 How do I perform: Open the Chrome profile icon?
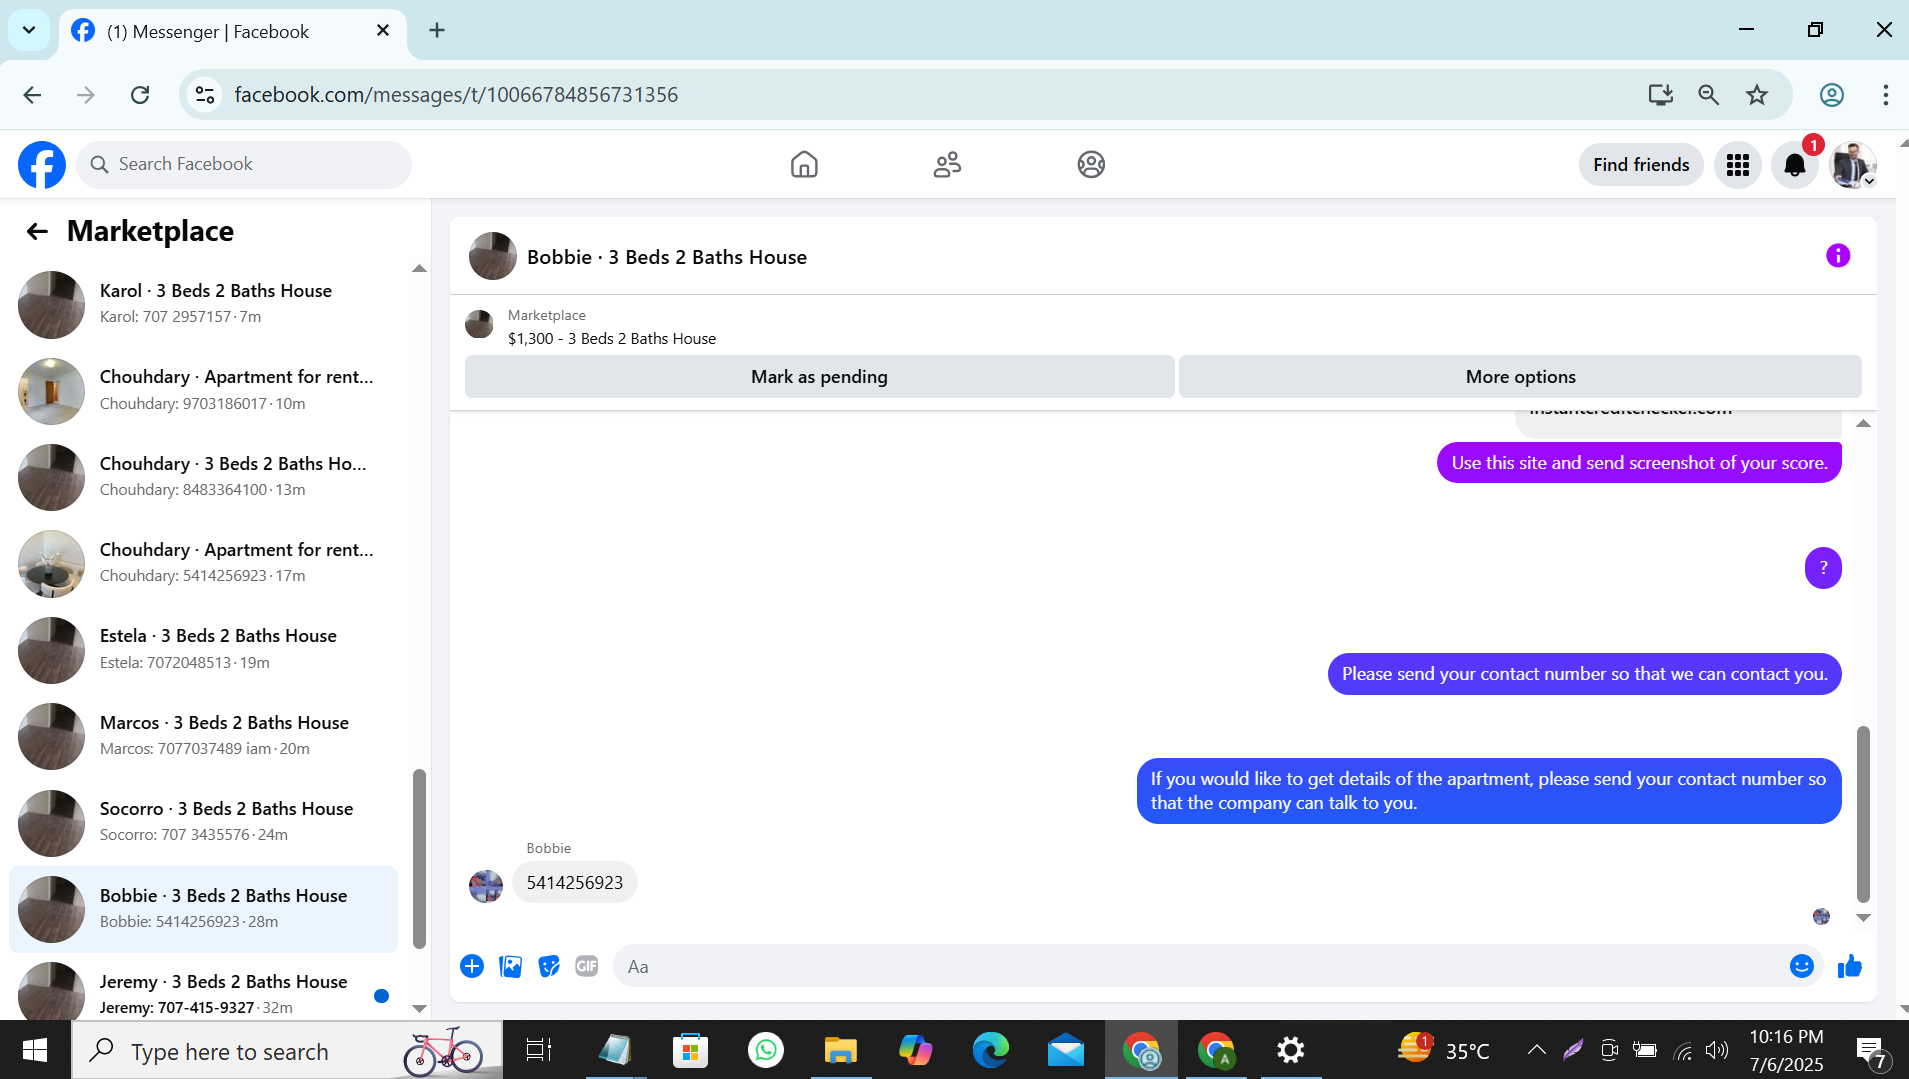[1831, 95]
